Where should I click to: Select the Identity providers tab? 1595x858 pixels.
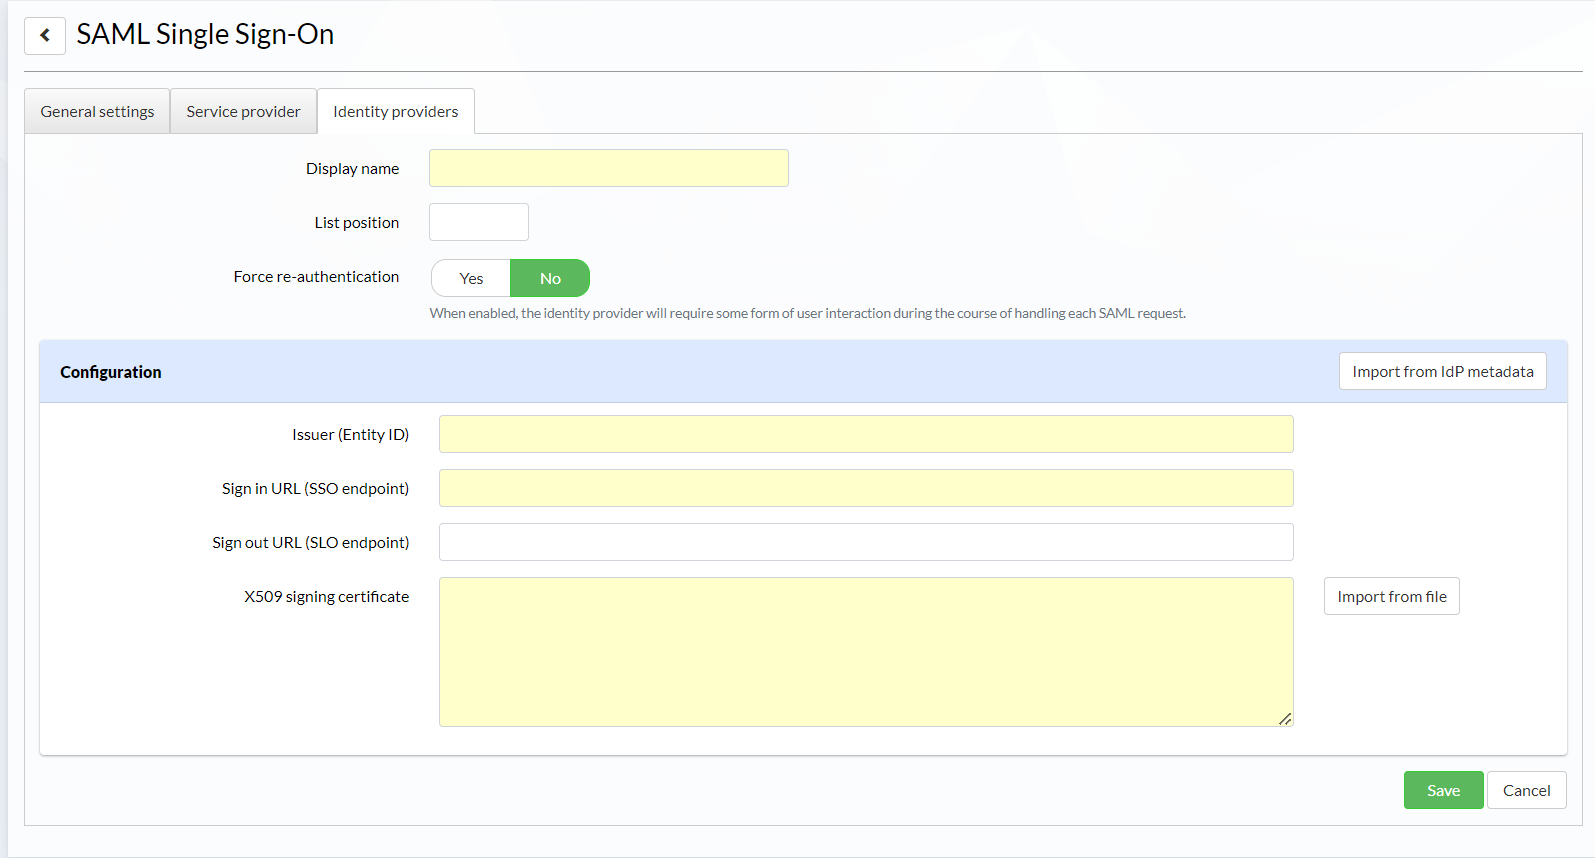pyautogui.click(x=396, y=111)
